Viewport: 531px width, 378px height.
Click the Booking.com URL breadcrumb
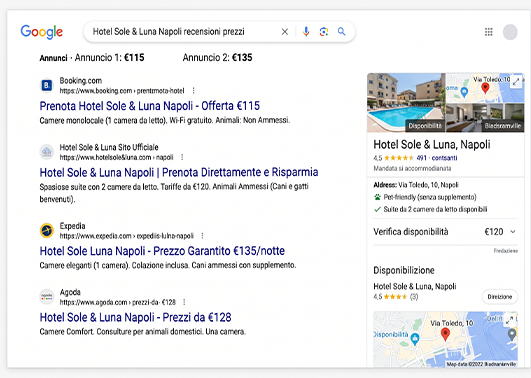pyautogui.click(x=122, y=91)
